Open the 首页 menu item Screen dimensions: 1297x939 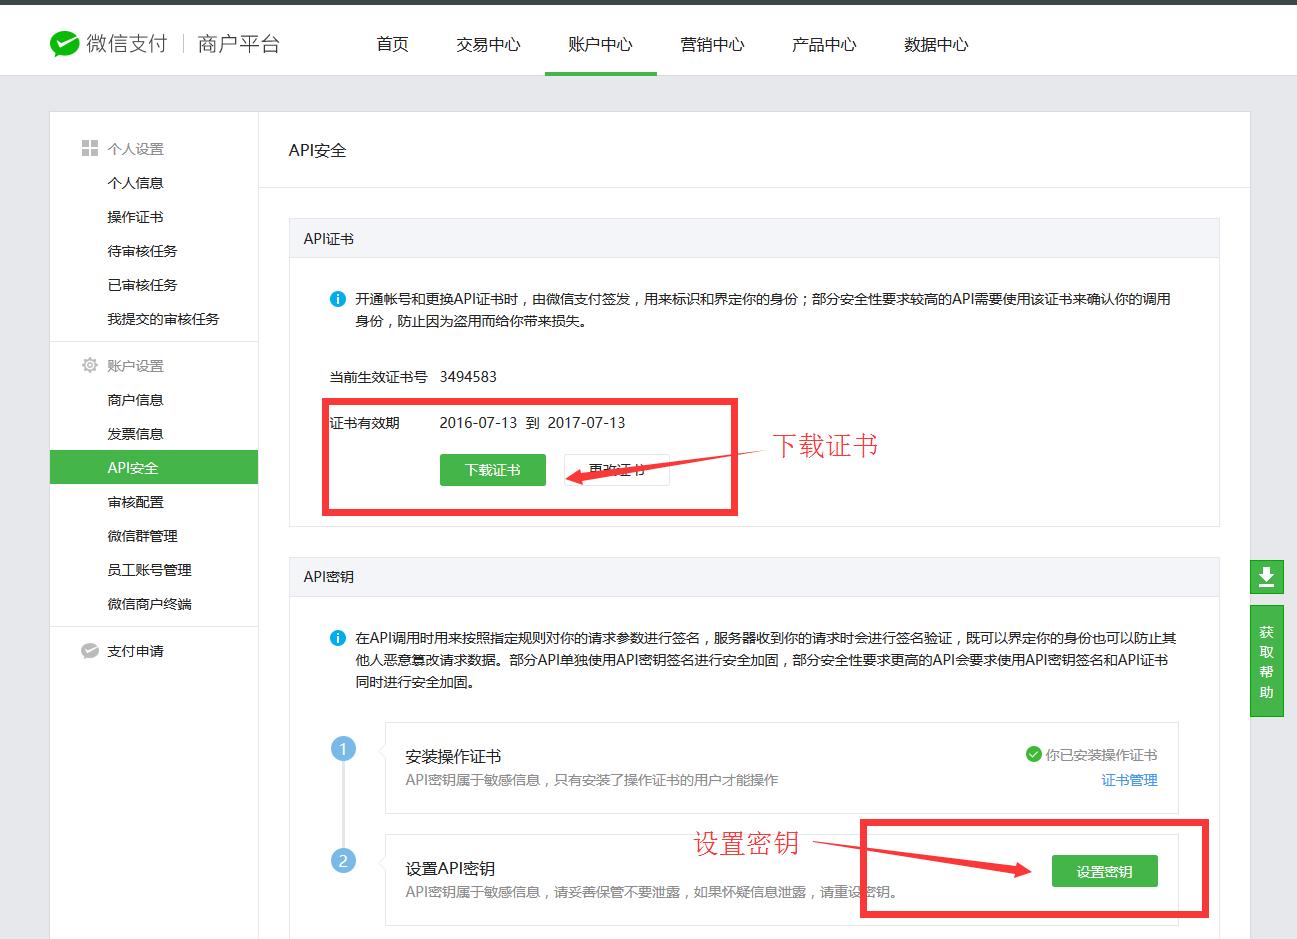pos(391,45)
